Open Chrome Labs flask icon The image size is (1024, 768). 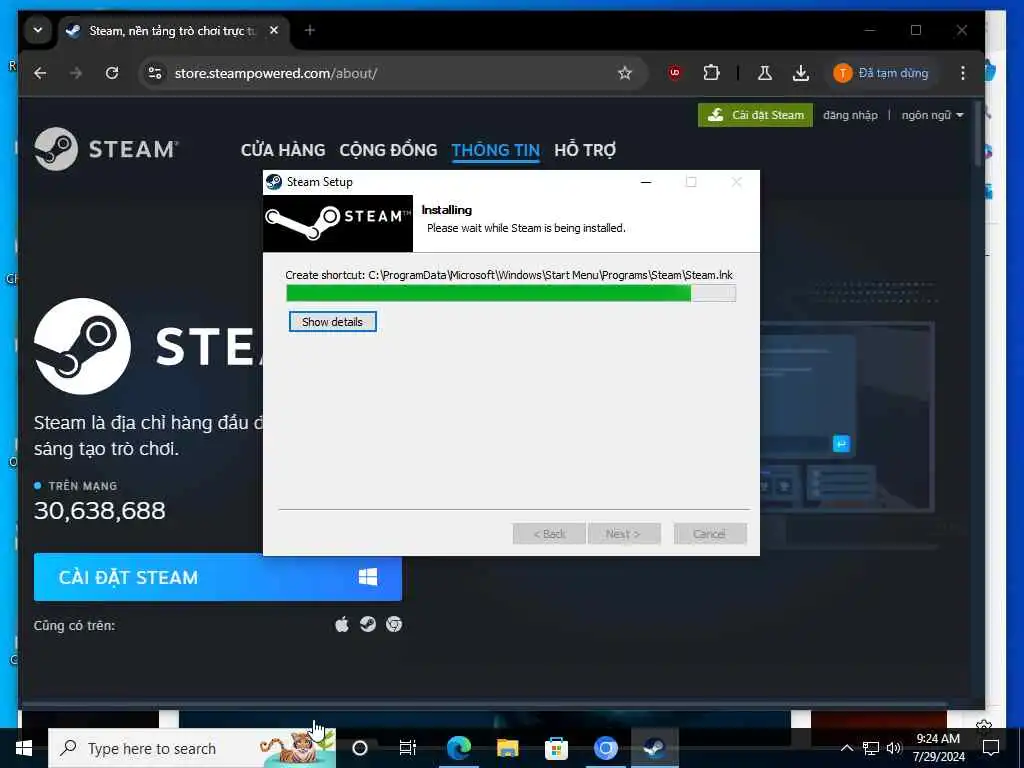pyautogui.click(x=765, y=73)
